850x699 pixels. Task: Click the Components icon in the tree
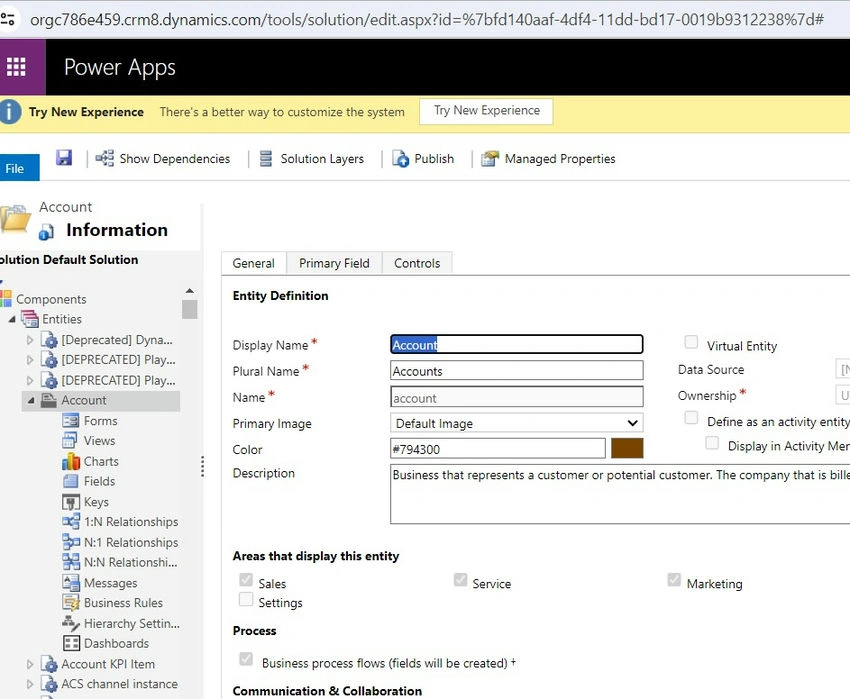tap(6, 299)
